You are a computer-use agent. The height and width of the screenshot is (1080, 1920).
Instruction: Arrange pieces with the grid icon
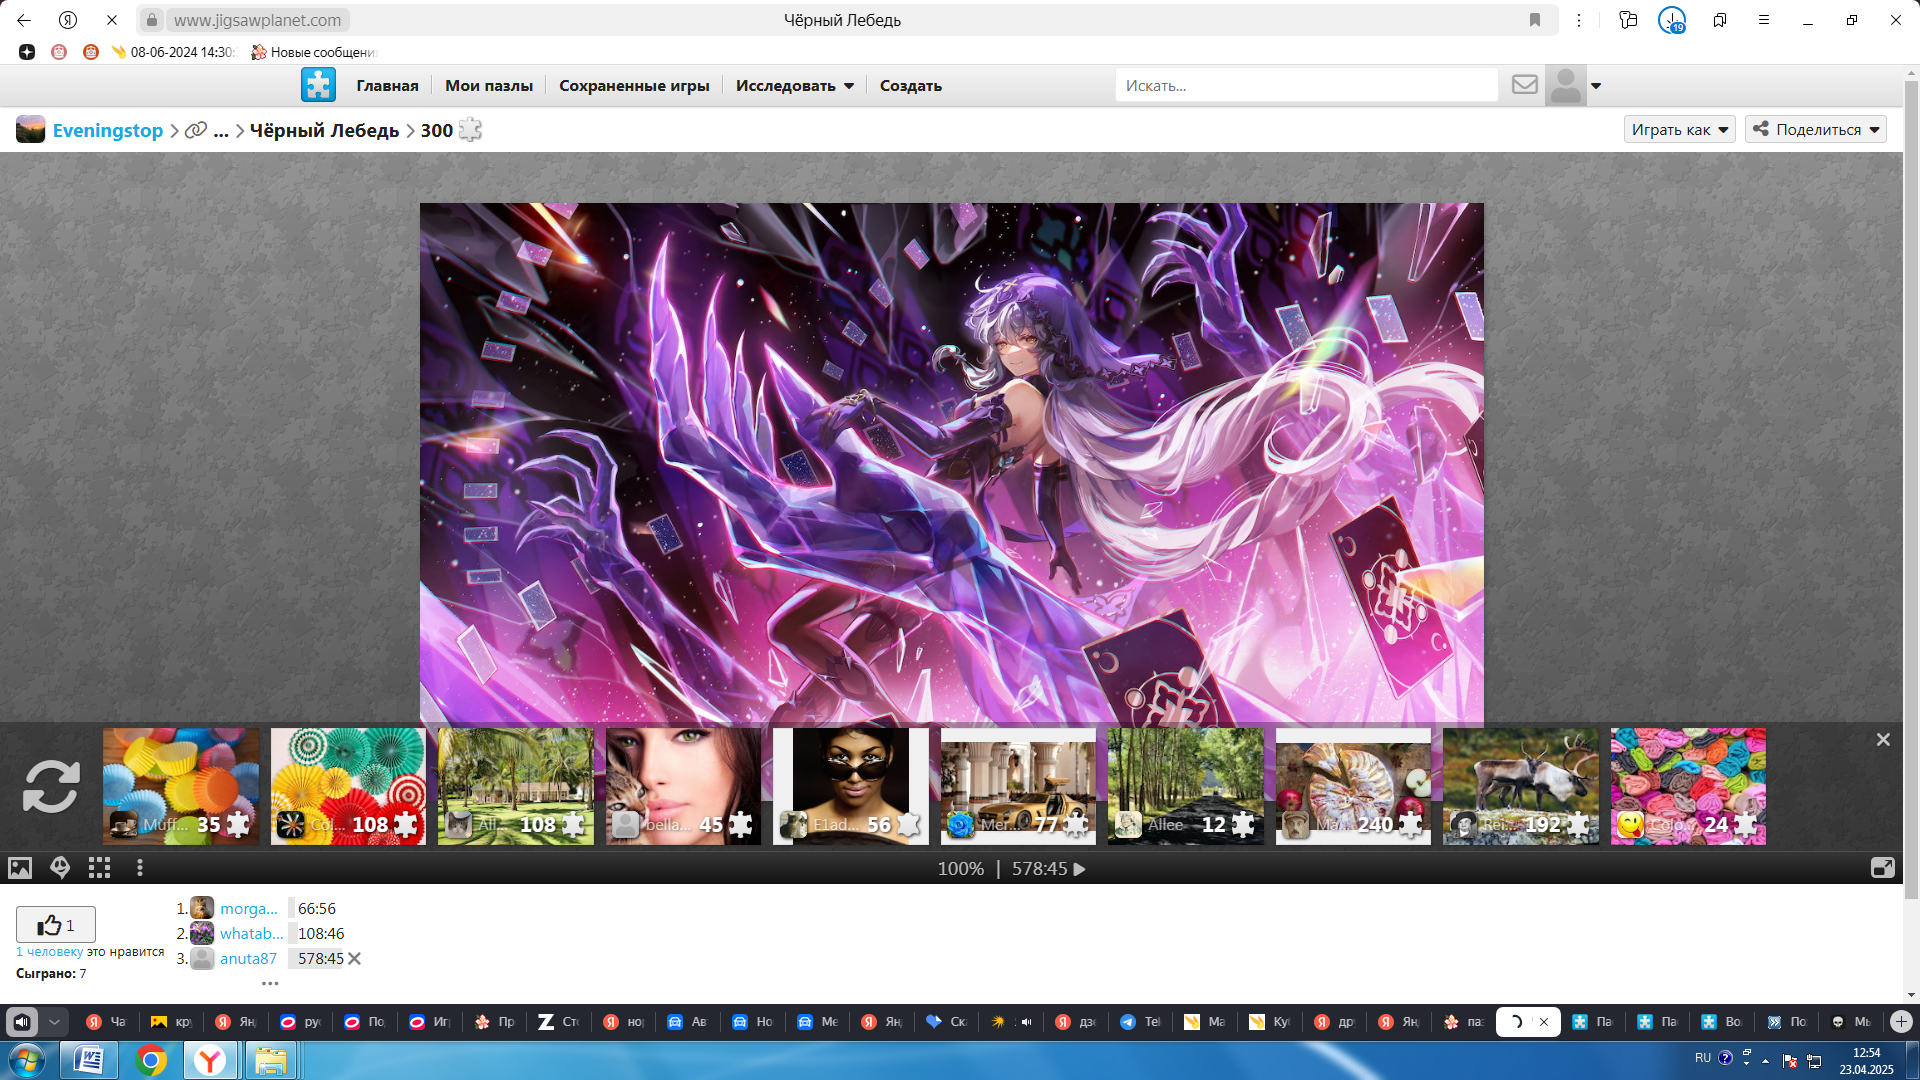(x=99, y=868)
